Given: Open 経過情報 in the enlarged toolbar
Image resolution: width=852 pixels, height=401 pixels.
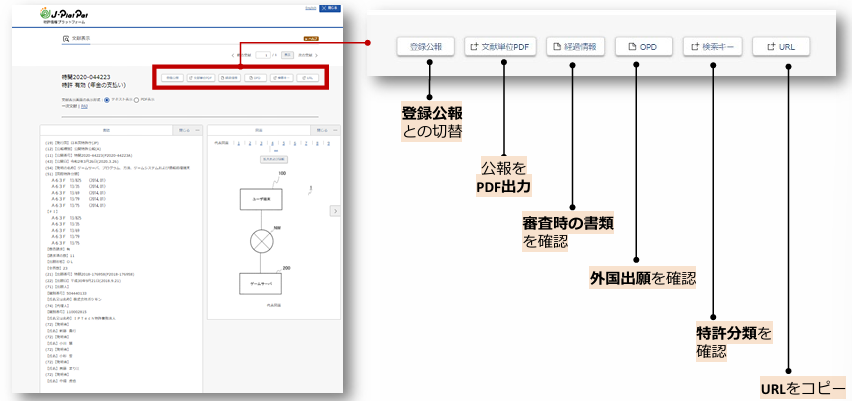Looking at the screenshot, I should click(x=574, y=47).
